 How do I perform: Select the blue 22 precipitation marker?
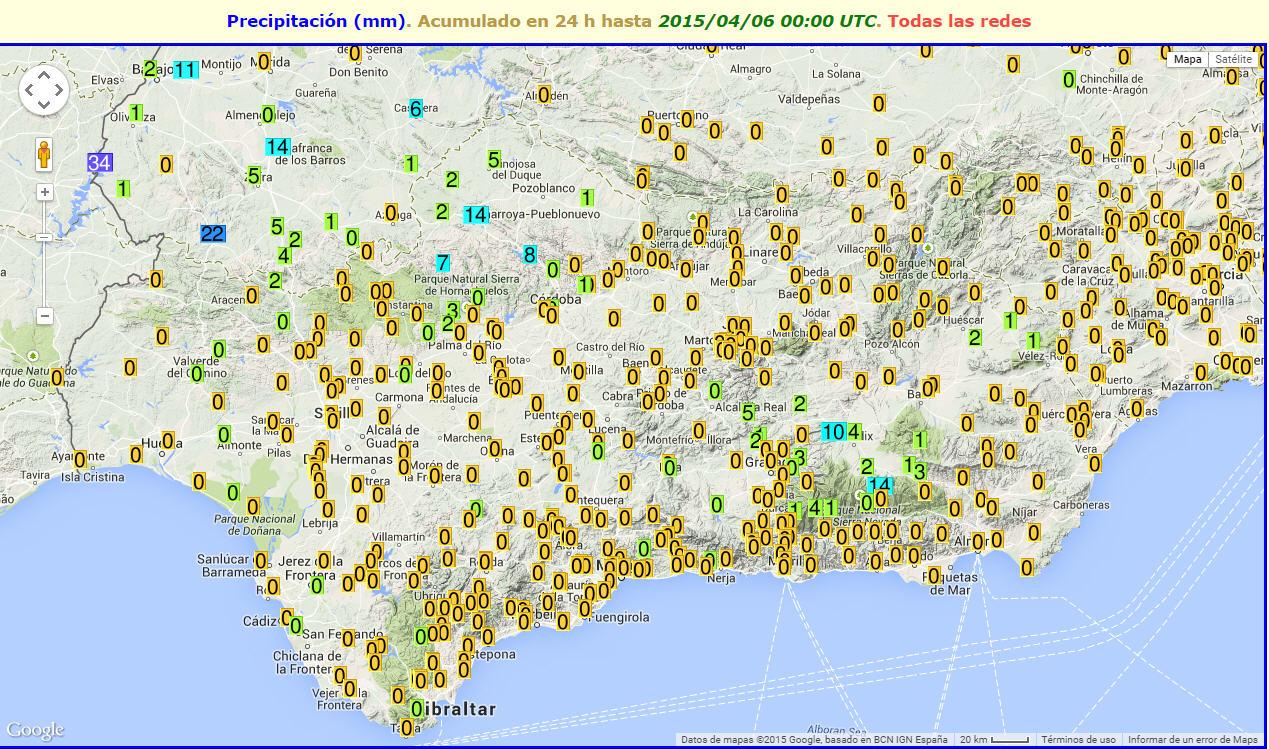212,234
